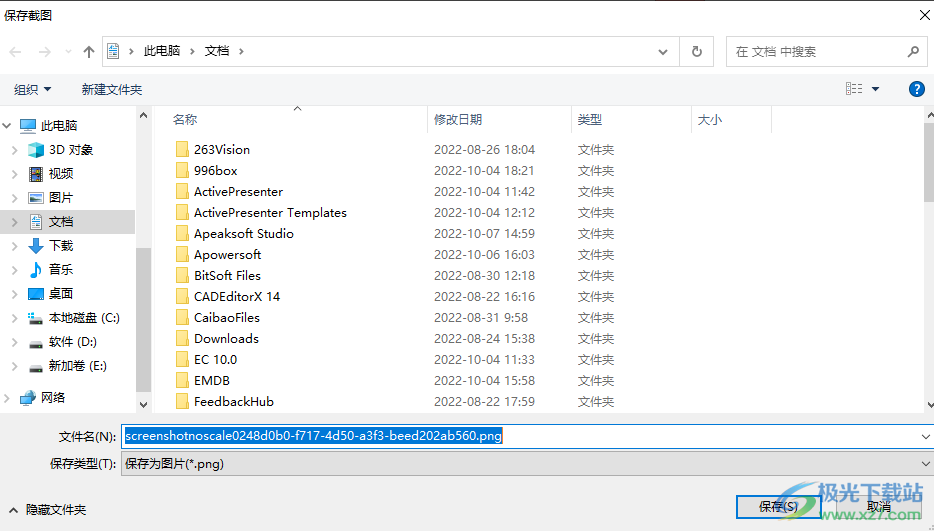Select 此电脑 in the address path

[162, 51]
